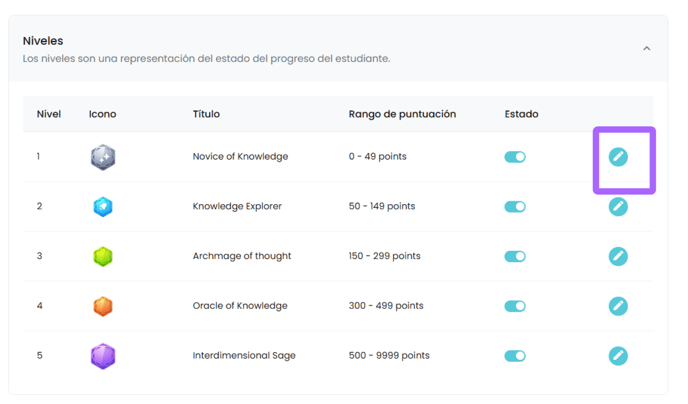Click the green Archmage of thought badge
Image resolution: width=688 pixels, height=404 pixels.
[103, 256]
